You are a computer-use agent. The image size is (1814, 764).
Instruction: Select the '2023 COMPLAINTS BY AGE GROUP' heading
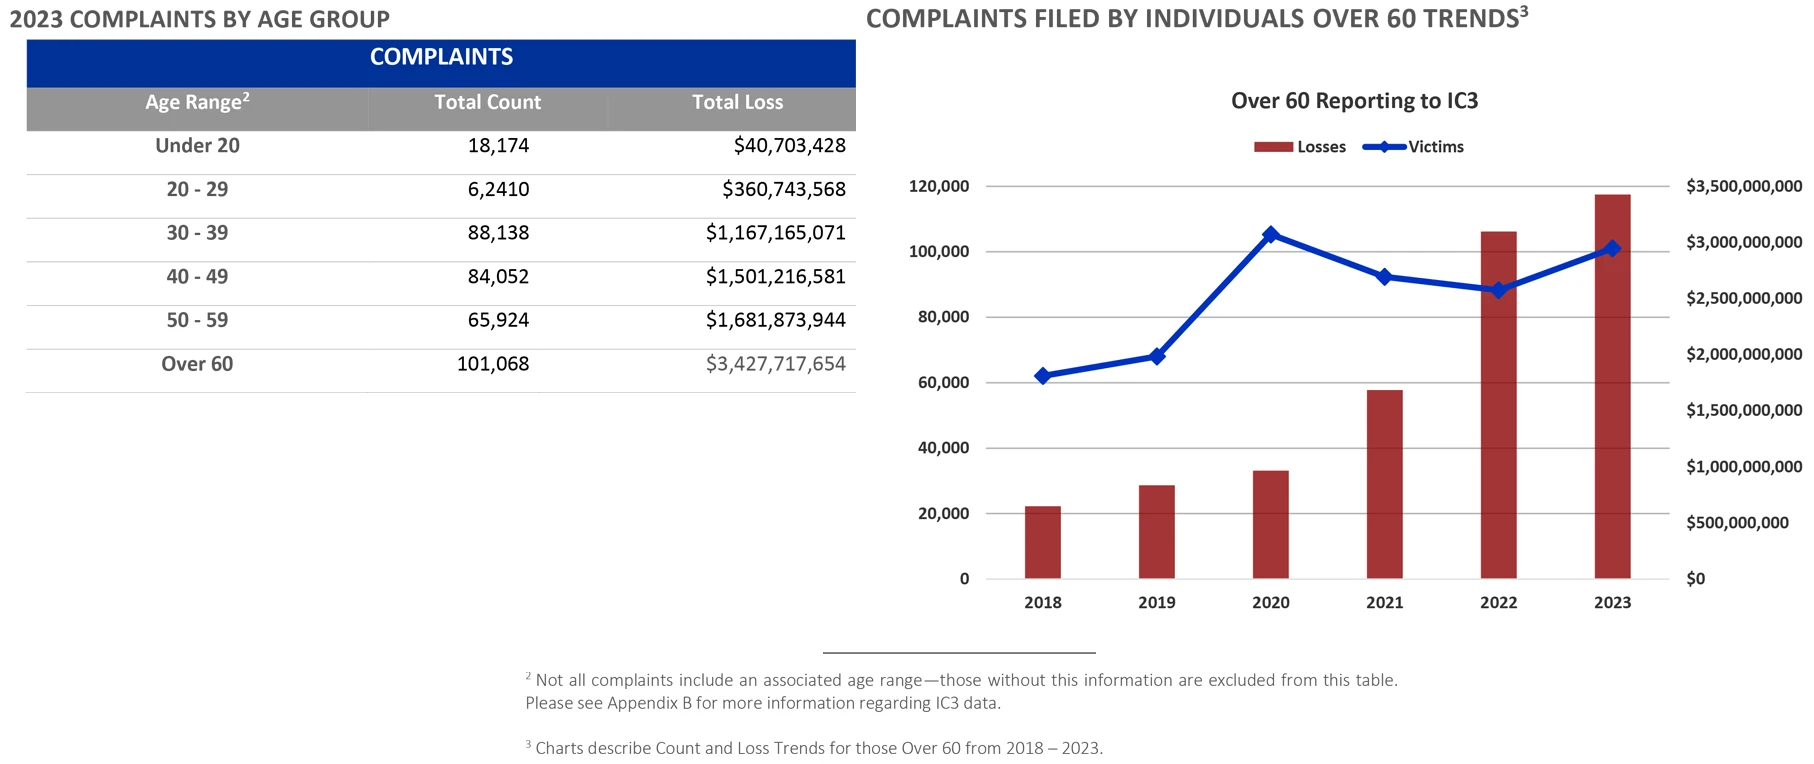(x=200, y=19)
